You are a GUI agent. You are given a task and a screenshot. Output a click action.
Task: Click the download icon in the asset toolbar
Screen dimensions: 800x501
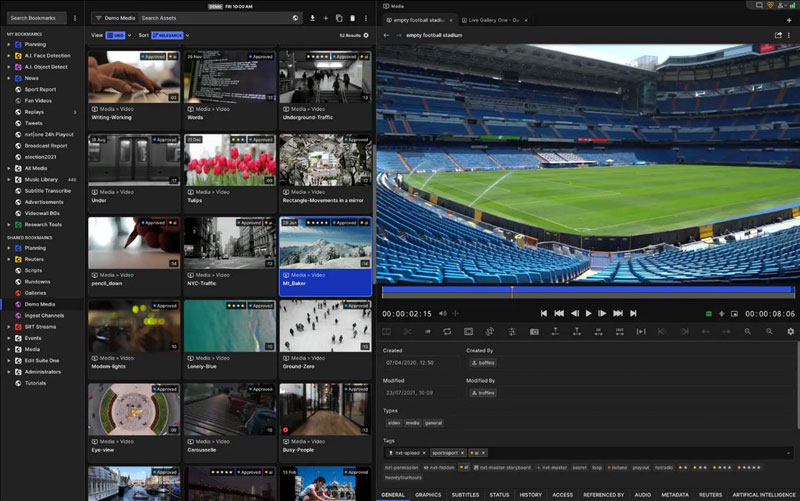312,18
